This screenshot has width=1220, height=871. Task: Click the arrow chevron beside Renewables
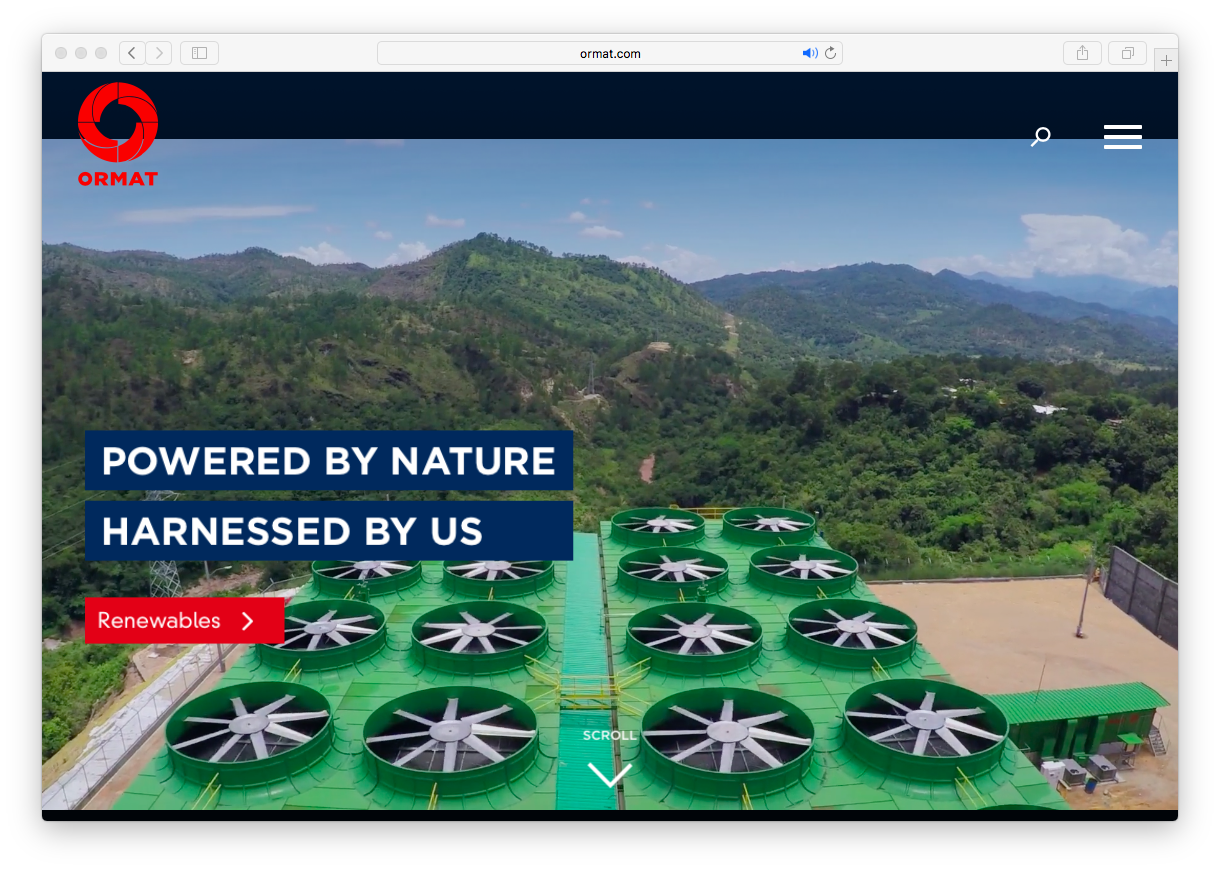click(248, 621)
